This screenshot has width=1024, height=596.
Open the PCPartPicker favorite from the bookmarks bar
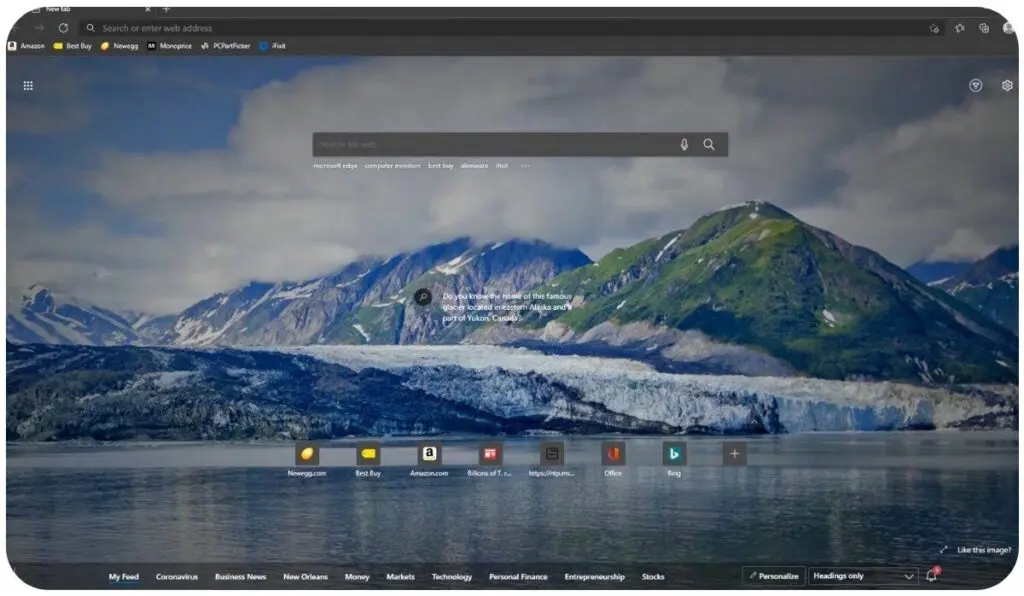pos(225,45)
